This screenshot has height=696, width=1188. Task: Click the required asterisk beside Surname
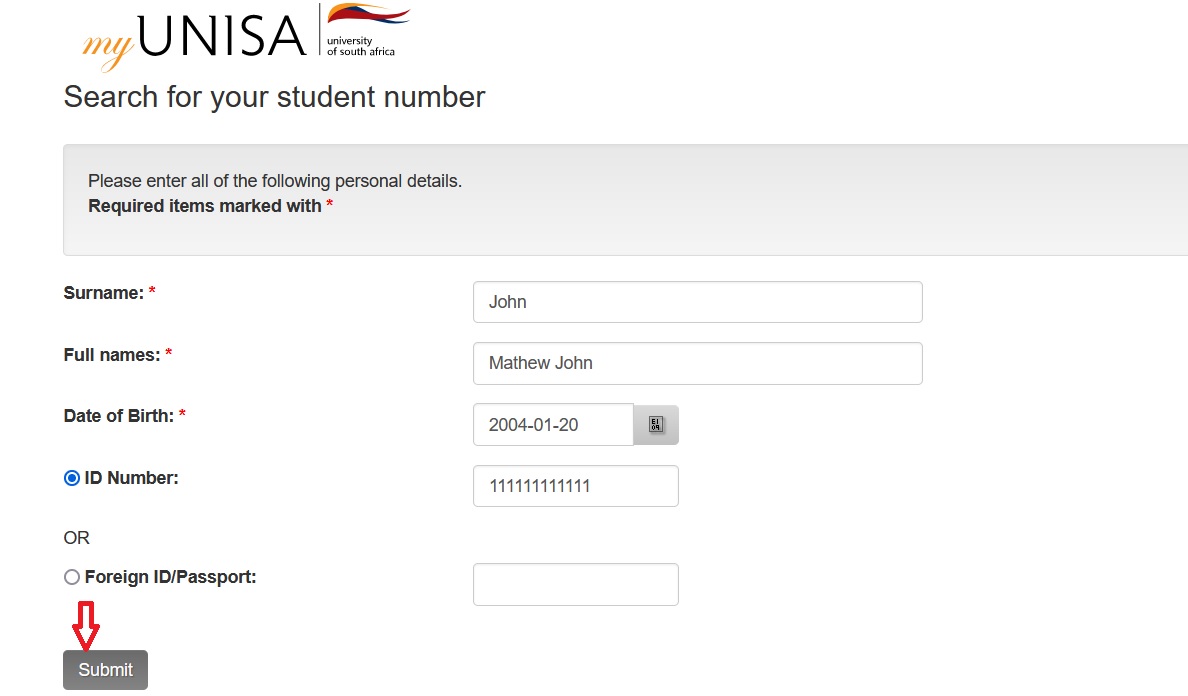tap(151, 288)
